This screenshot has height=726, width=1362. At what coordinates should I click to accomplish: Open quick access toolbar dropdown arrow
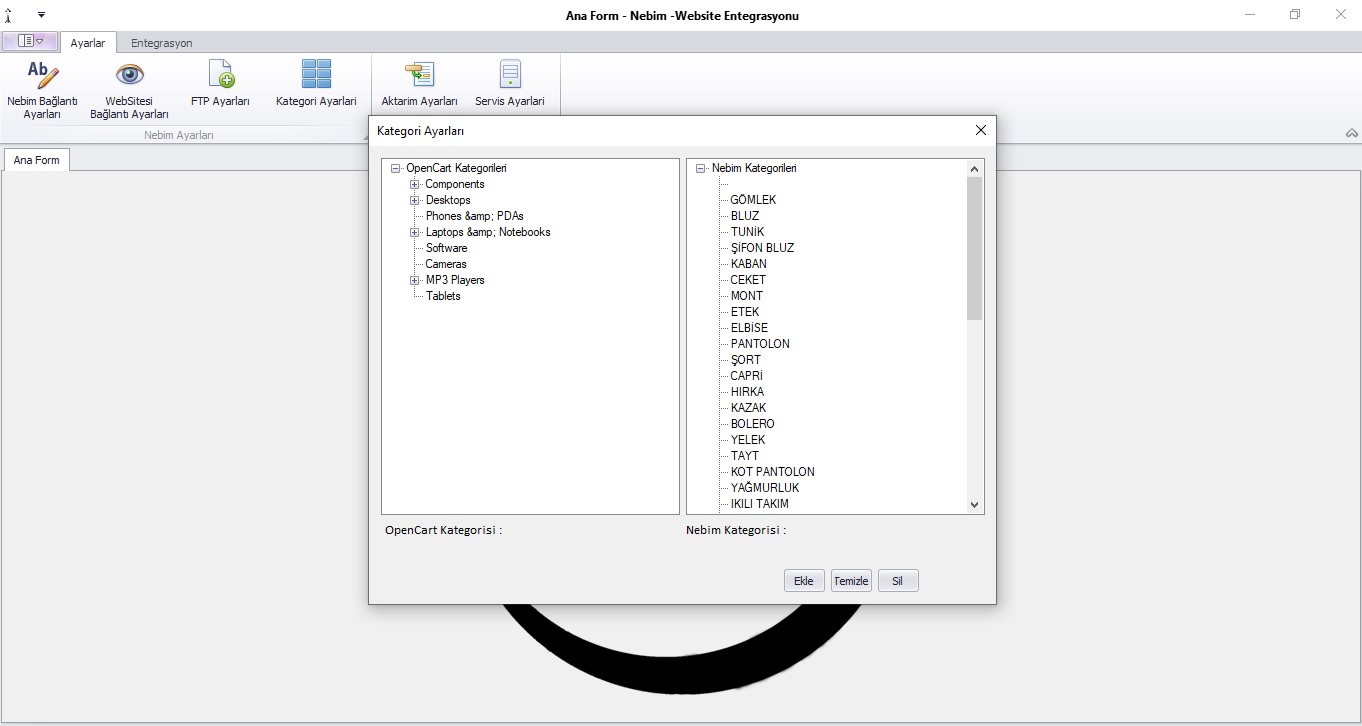(42, 15)
